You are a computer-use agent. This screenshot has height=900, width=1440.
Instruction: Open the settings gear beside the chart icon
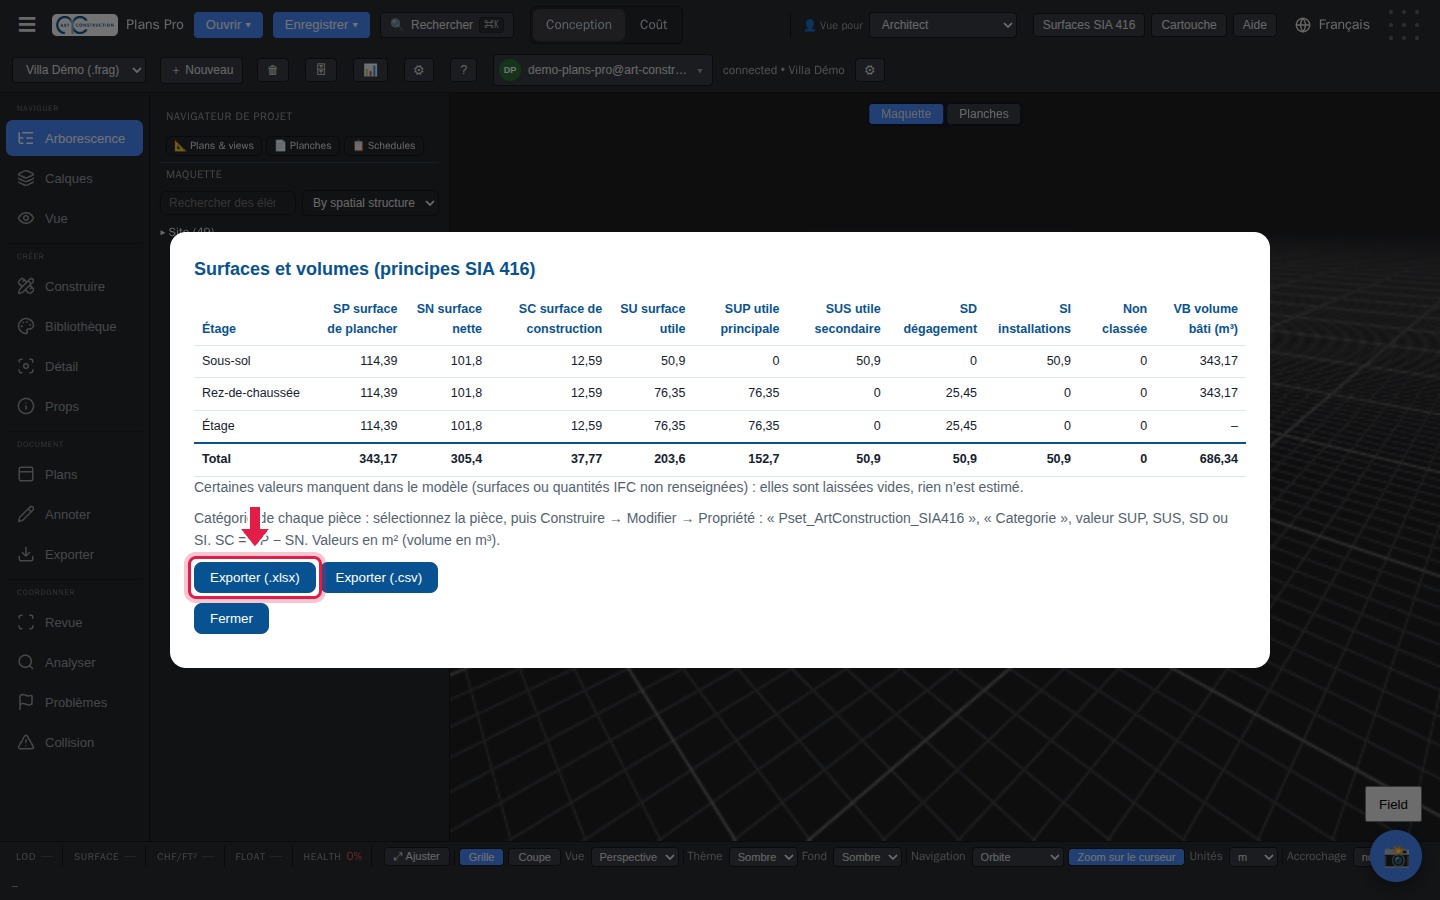[419, 70]
